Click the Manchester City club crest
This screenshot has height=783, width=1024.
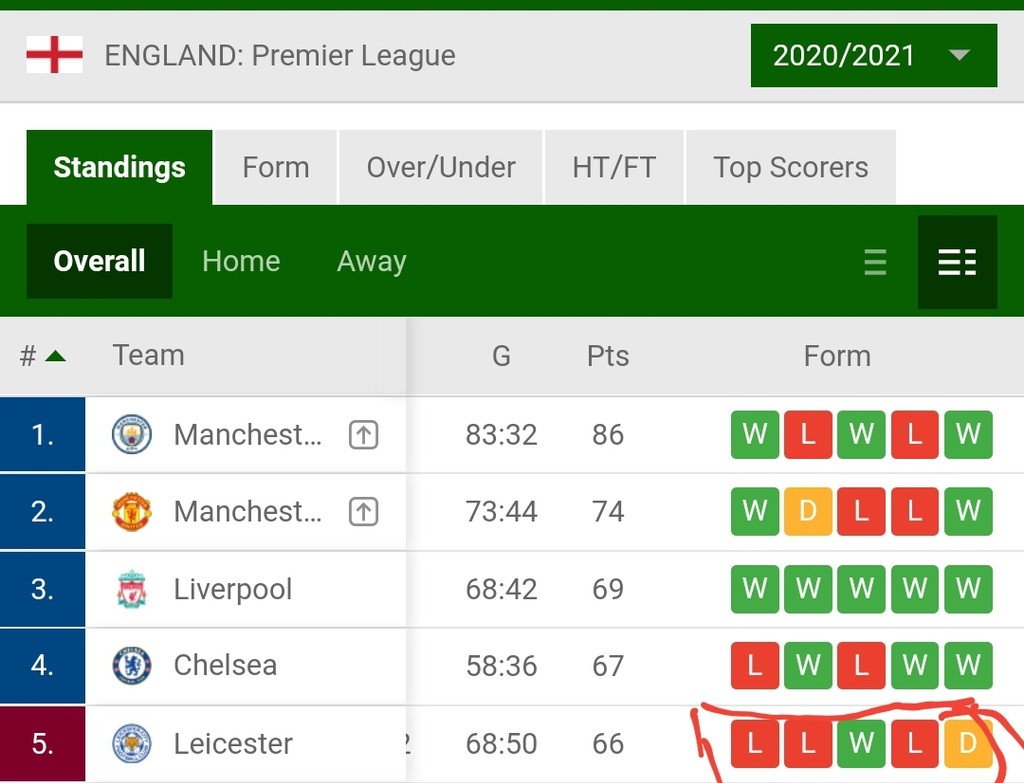coord(131,435)
